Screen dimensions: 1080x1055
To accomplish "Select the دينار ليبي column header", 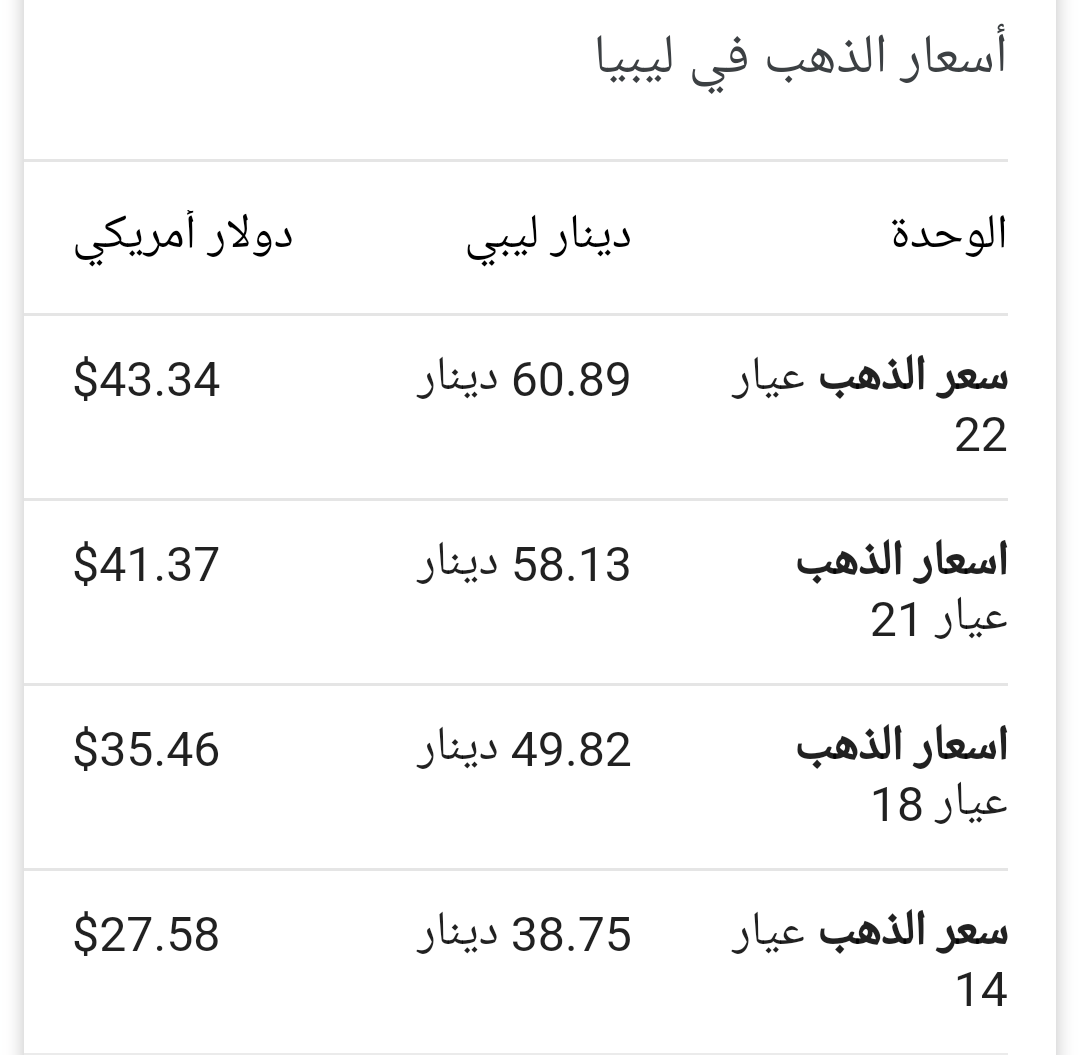I will click(548, 238).
